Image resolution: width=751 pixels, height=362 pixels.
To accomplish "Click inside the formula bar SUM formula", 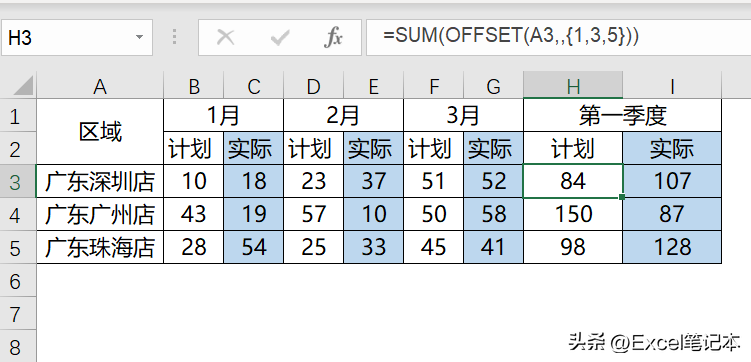I will [x=511, y=36].
